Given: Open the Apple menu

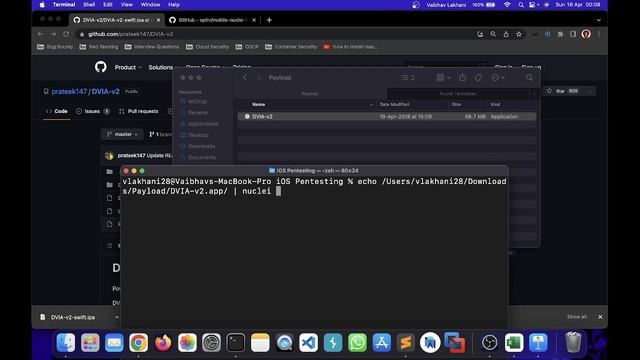Looking at the screenshot, I should (x=42, y=5).
